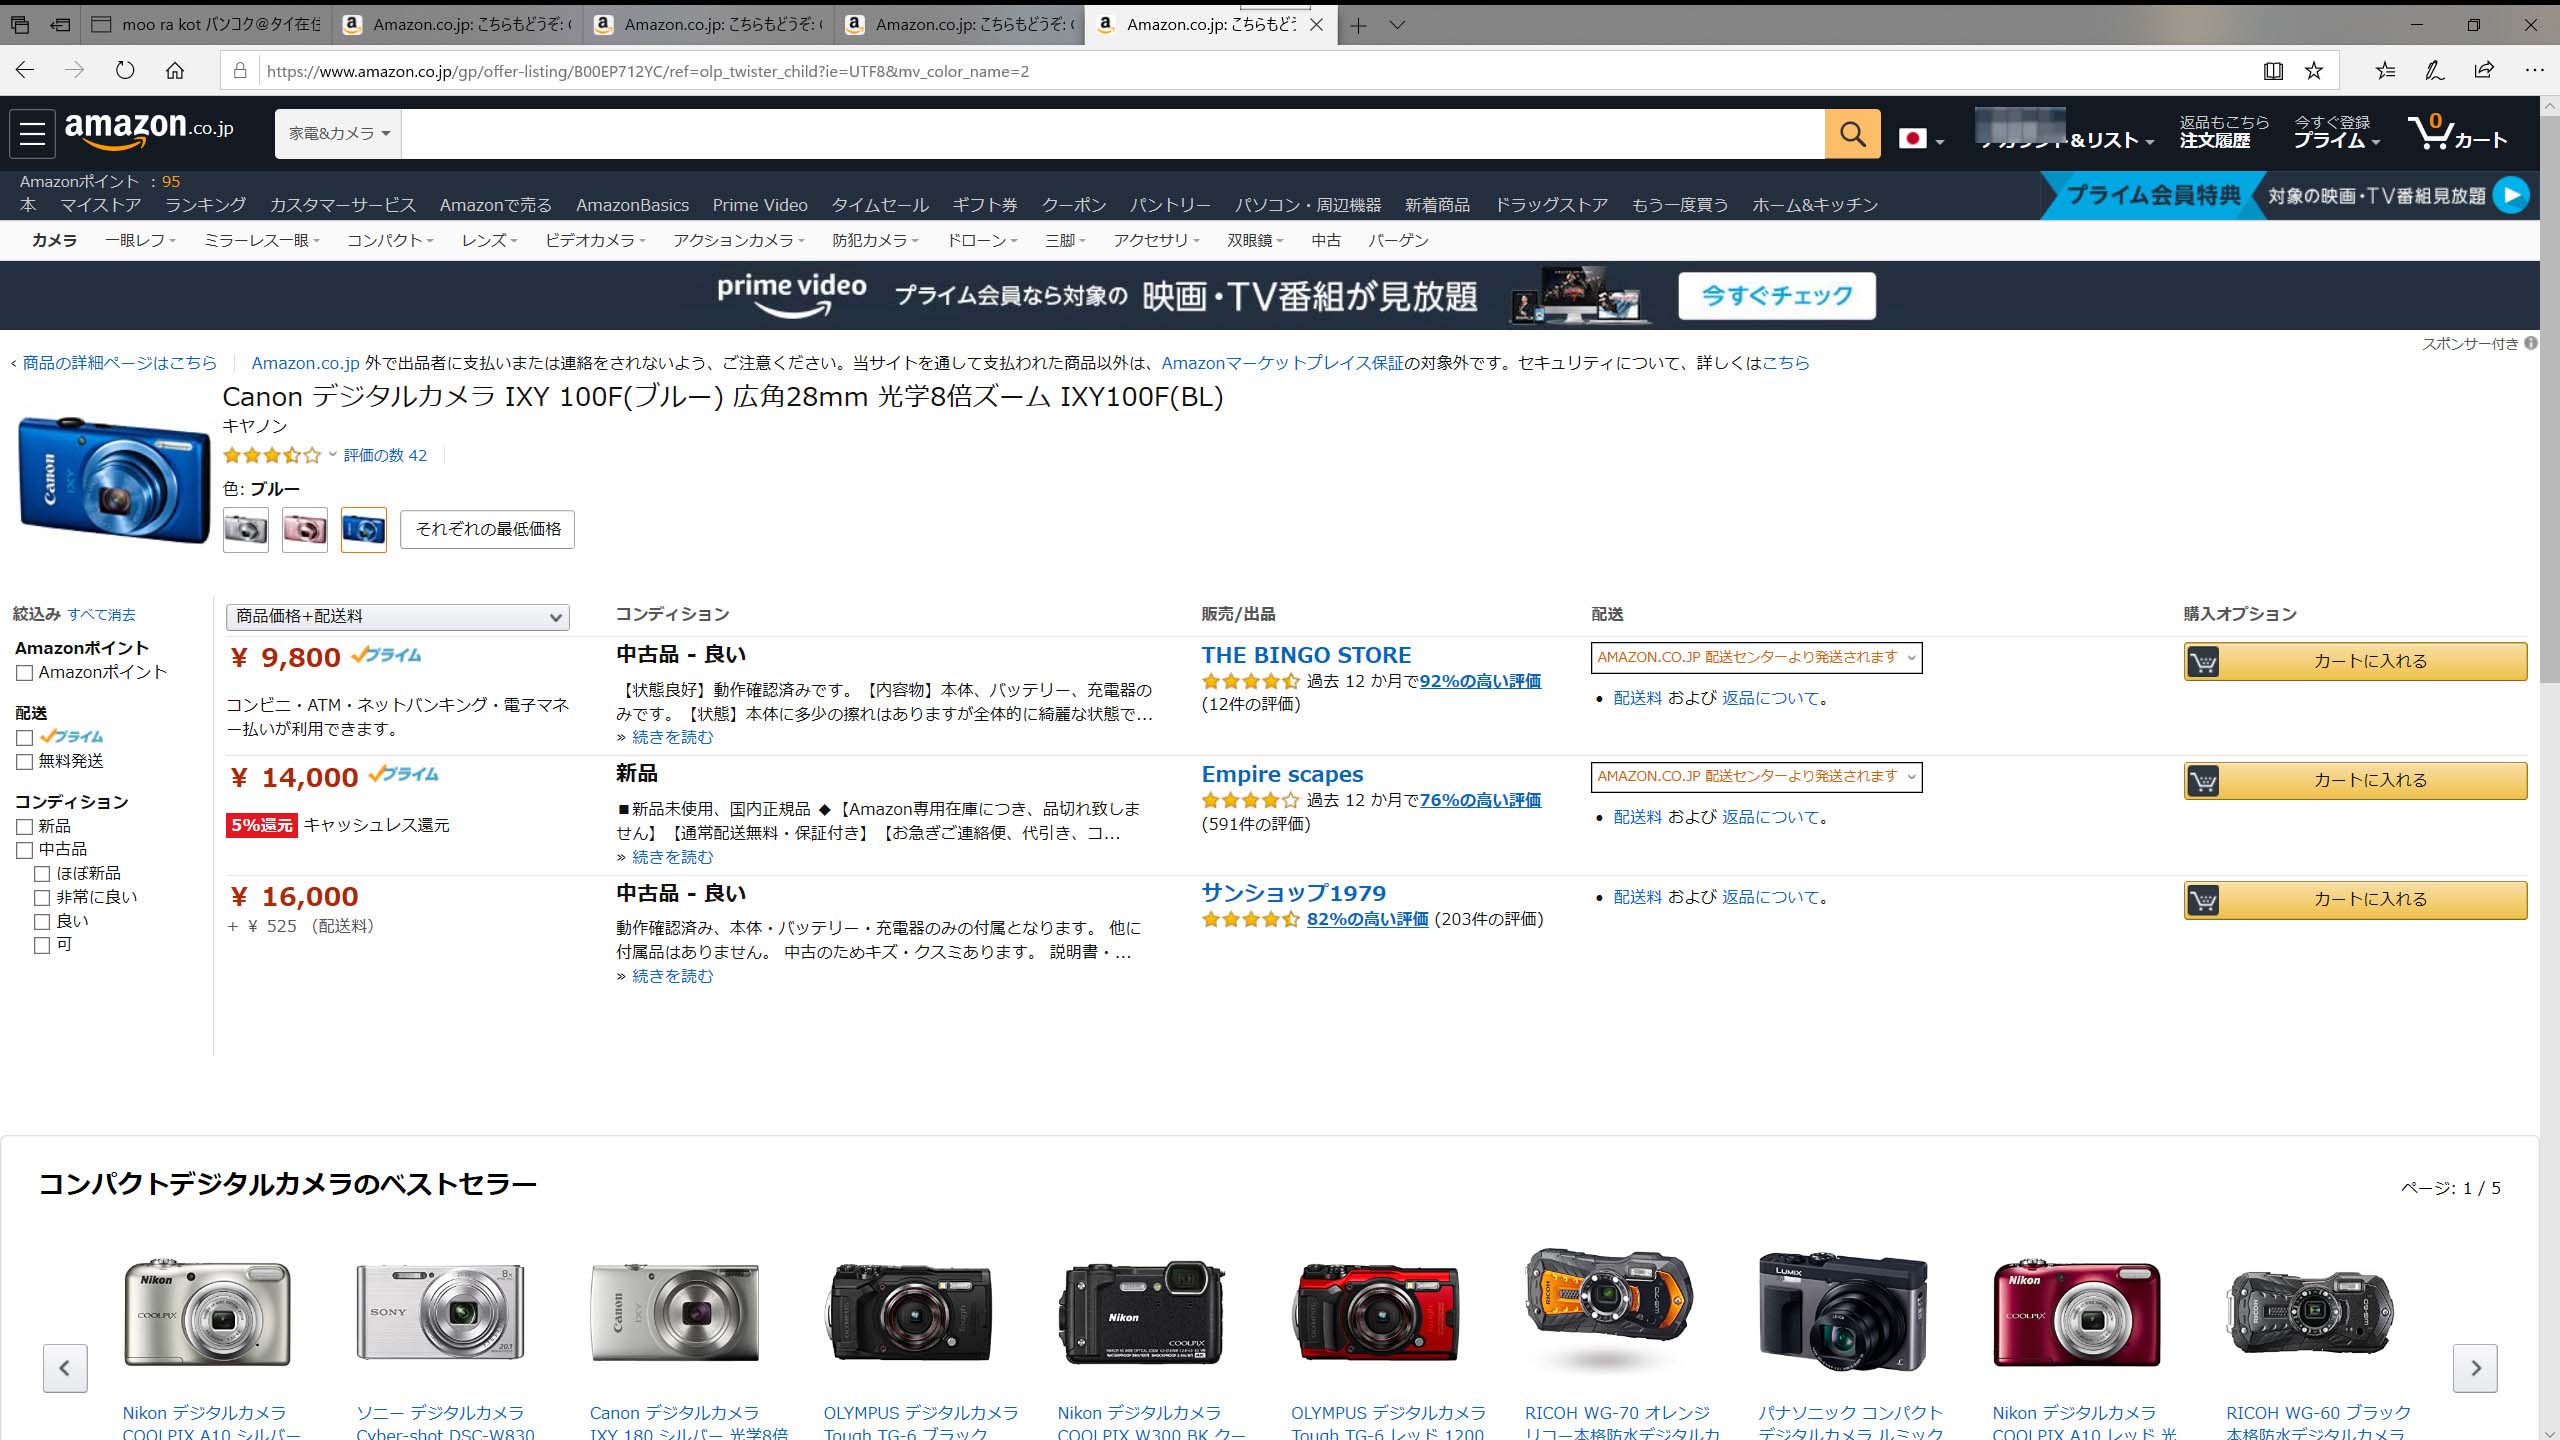Click sponsor info icon
This screenshot has width=2560, height=1440.
pyautogui.click(x=2531, y=343)
